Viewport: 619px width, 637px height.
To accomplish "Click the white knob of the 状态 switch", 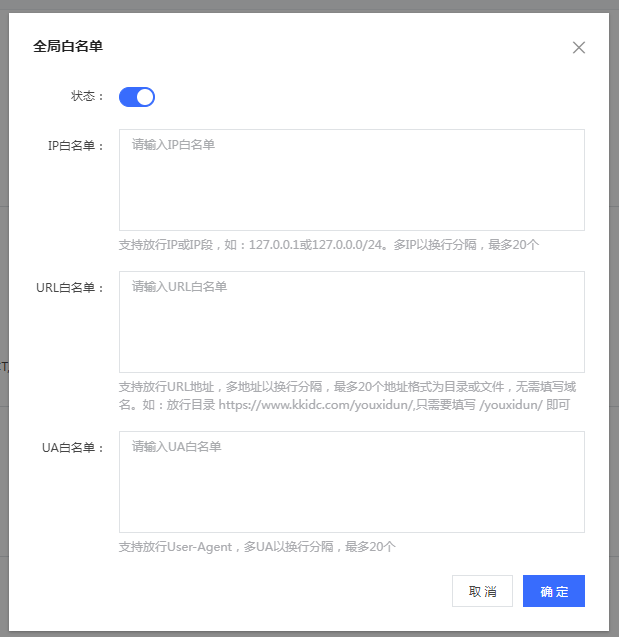I will pyautogui.click(x=145, y=97).
